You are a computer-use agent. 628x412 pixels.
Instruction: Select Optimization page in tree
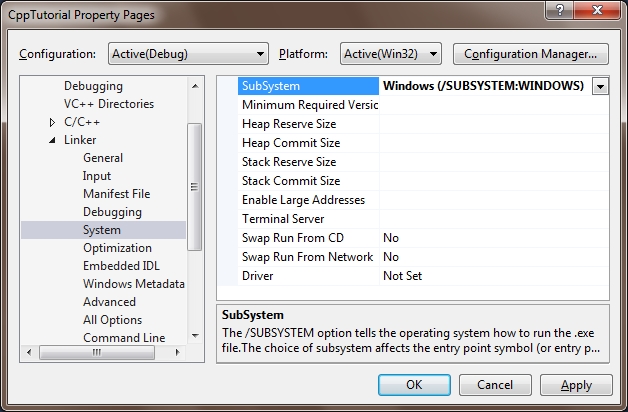[117, 248]
